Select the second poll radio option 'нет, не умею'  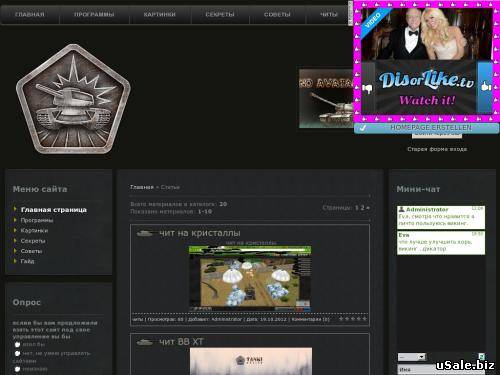[17, 353]
